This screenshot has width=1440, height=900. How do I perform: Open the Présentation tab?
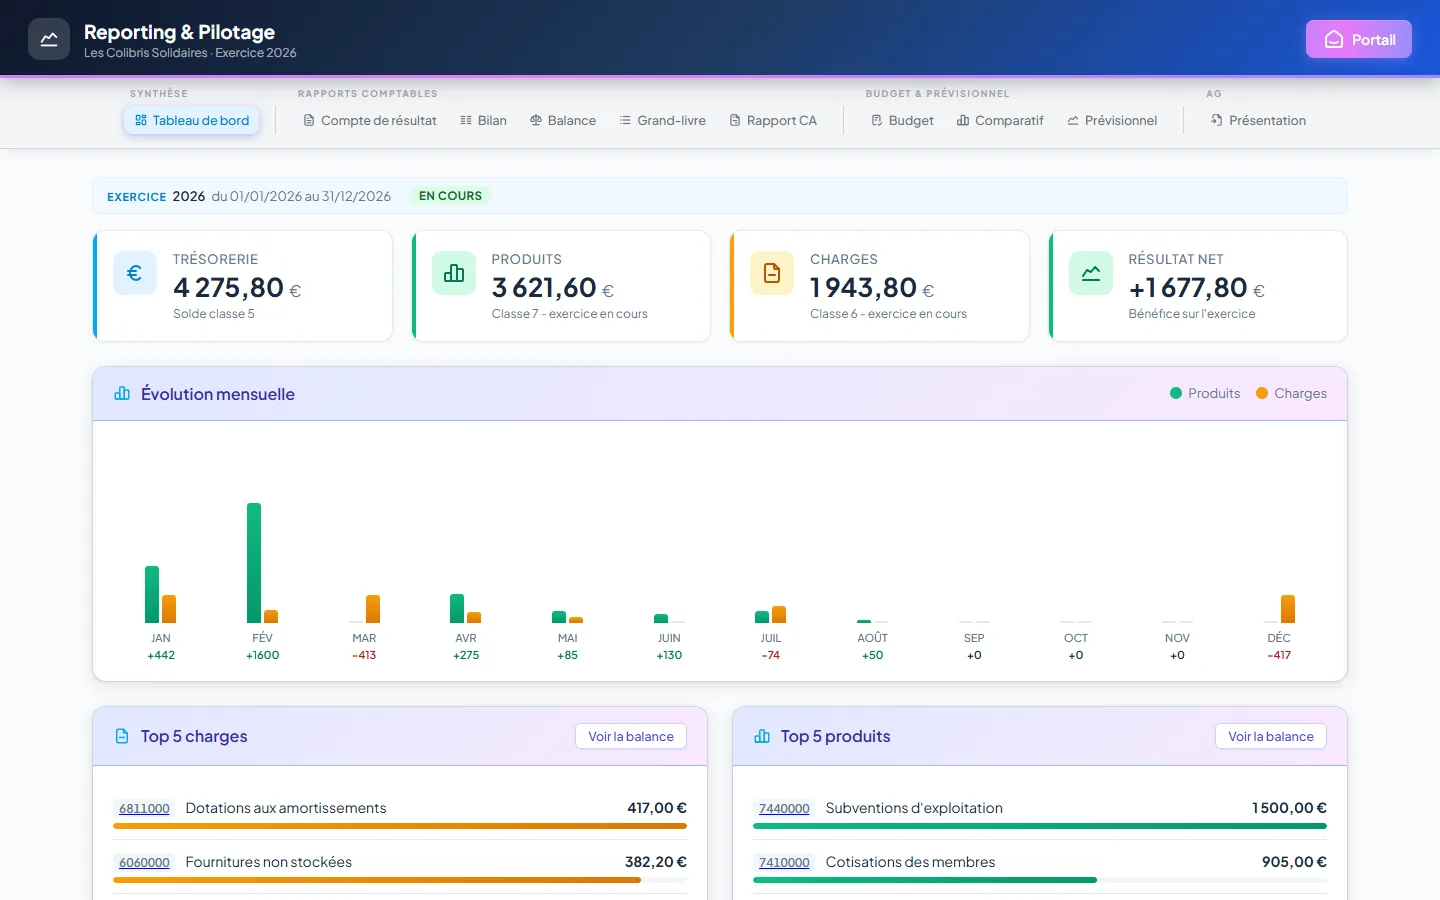pyautogui.click(x=1258, y=120)
